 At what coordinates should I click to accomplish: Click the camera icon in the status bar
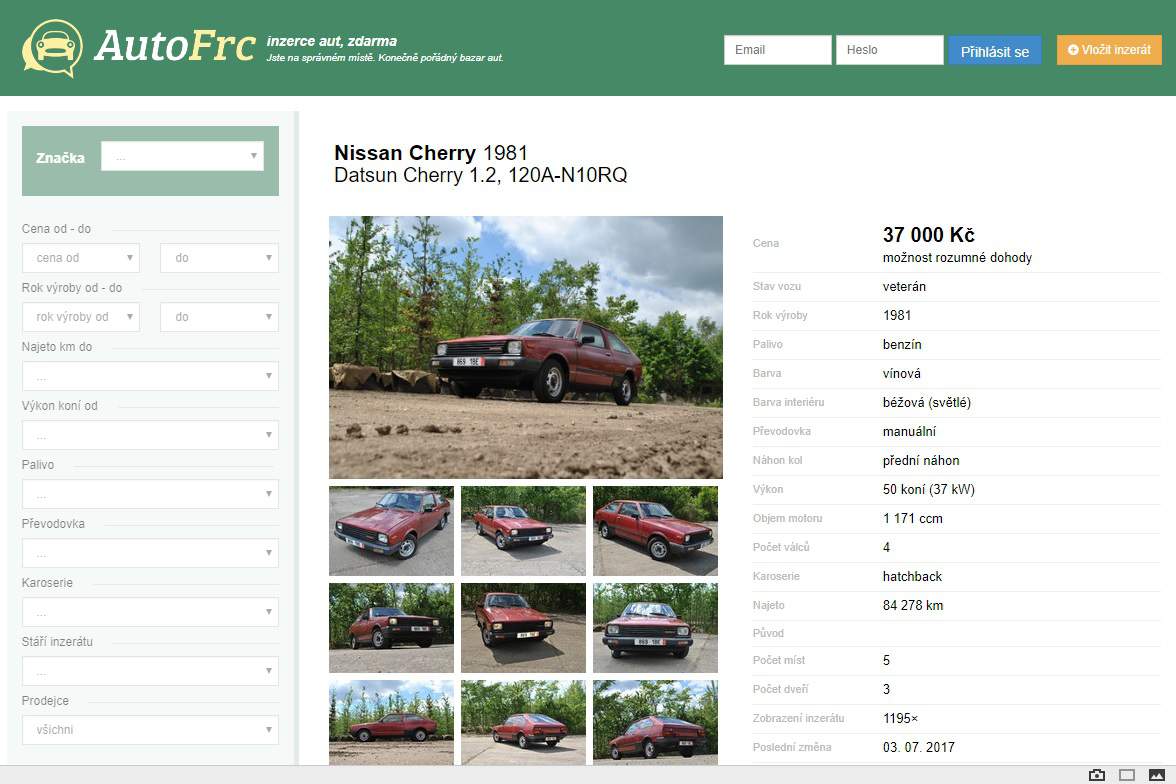coord(1096,775)
